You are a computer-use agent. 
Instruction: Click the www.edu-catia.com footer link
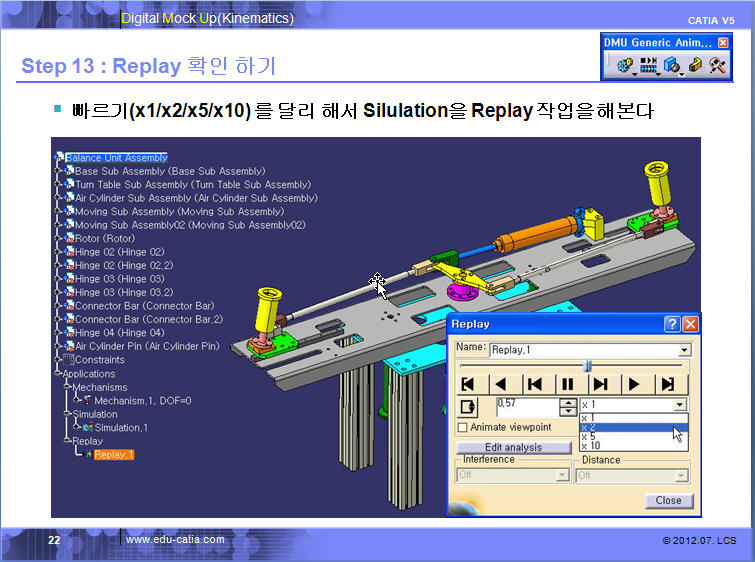[x=175, y=539]
